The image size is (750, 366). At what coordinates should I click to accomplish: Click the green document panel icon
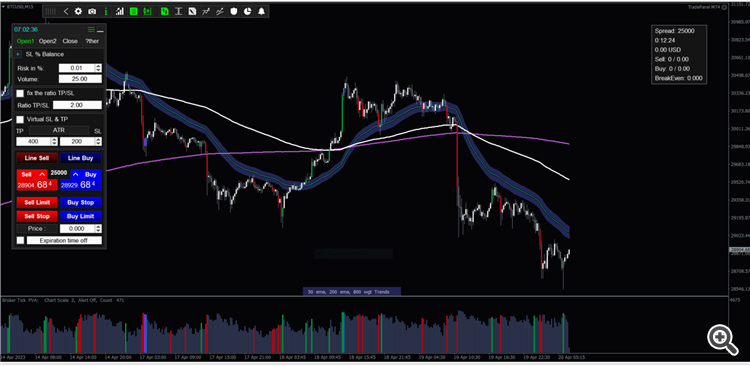point(165,11)
